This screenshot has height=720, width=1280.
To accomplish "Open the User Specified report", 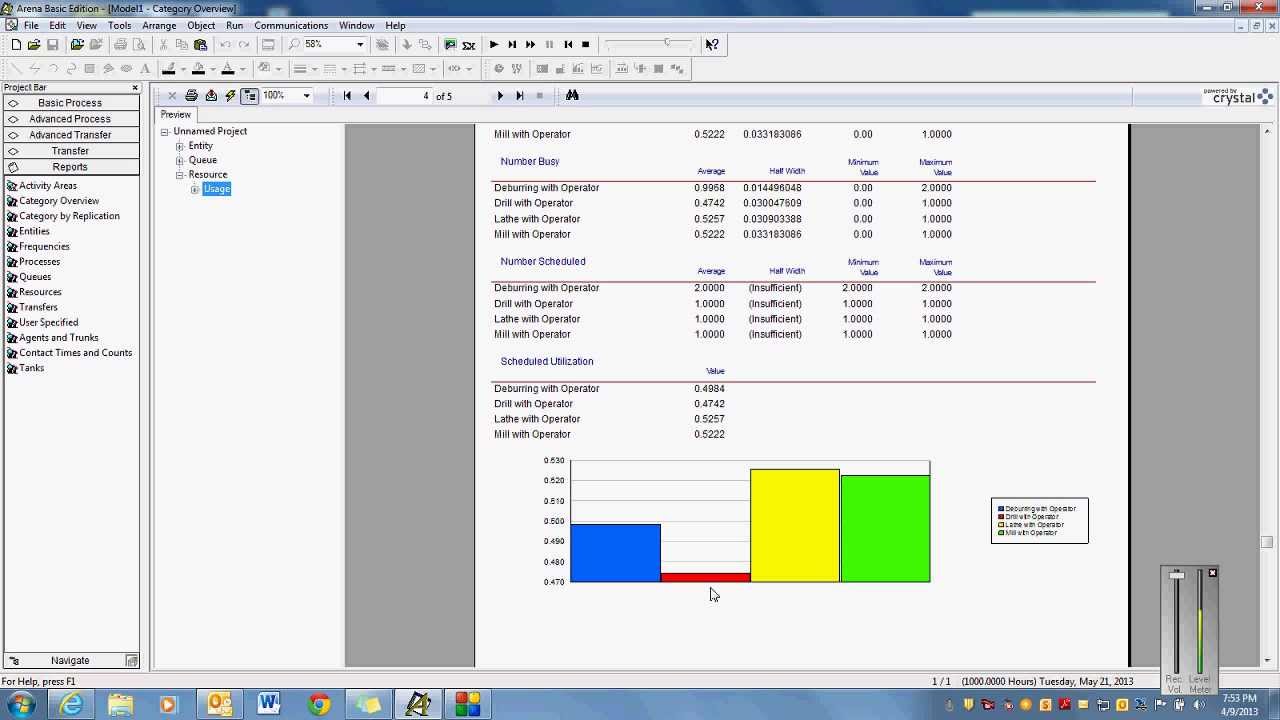I will (x=42, y=323).
